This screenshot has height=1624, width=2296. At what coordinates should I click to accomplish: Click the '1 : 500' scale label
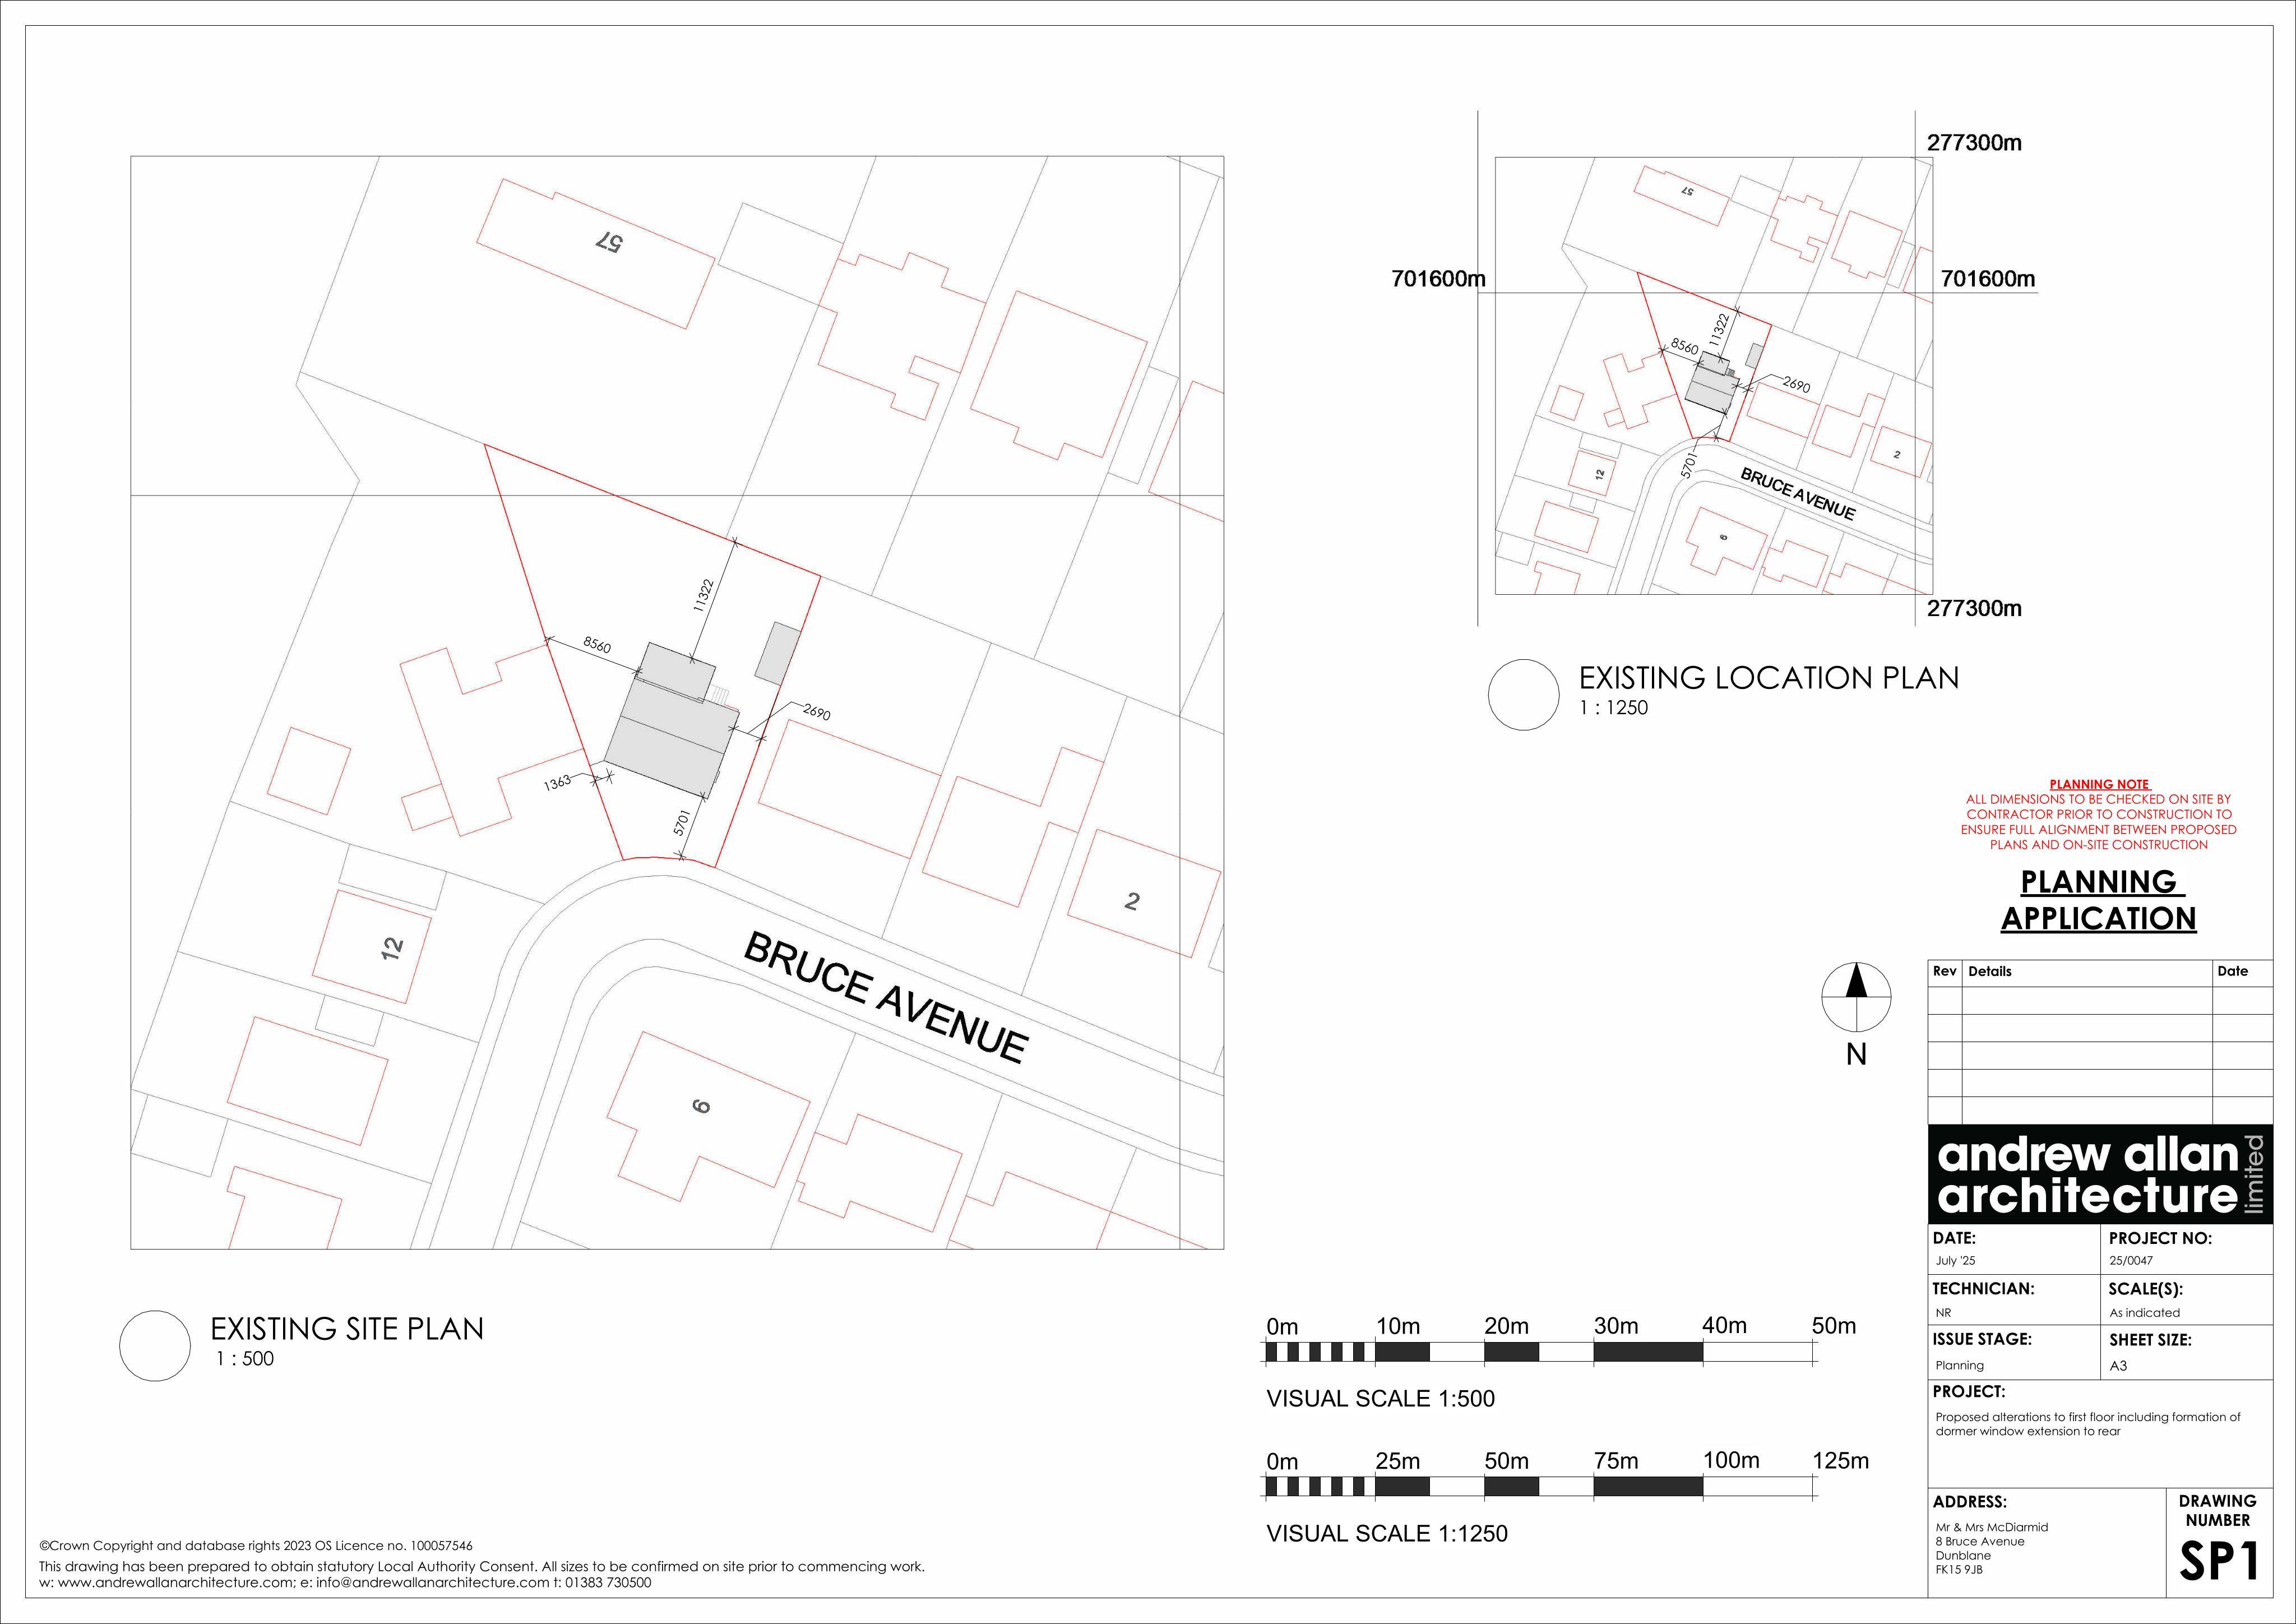[245, 1359]
